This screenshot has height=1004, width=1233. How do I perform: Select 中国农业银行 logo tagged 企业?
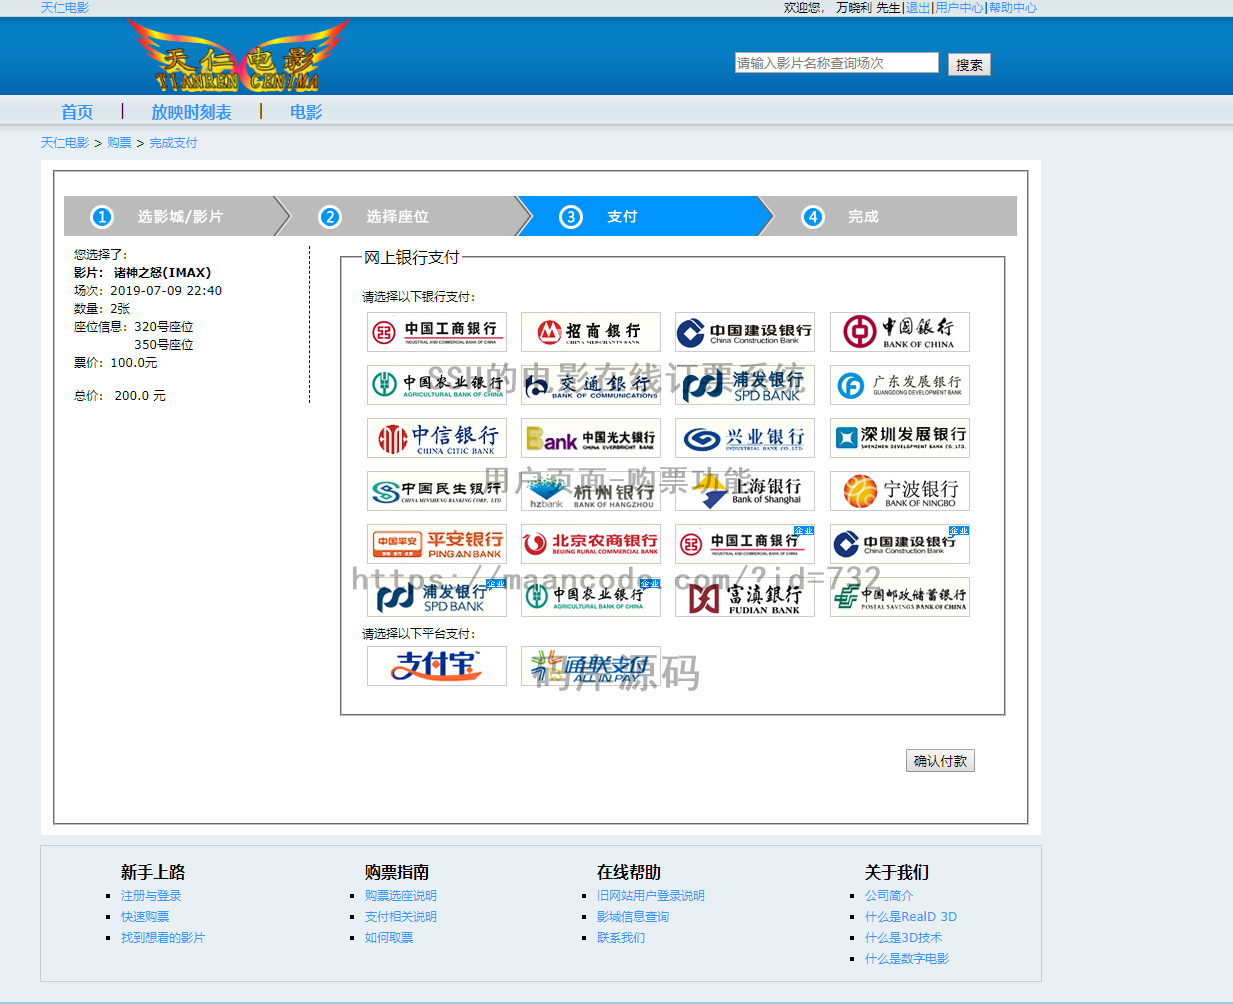point(591,597)
